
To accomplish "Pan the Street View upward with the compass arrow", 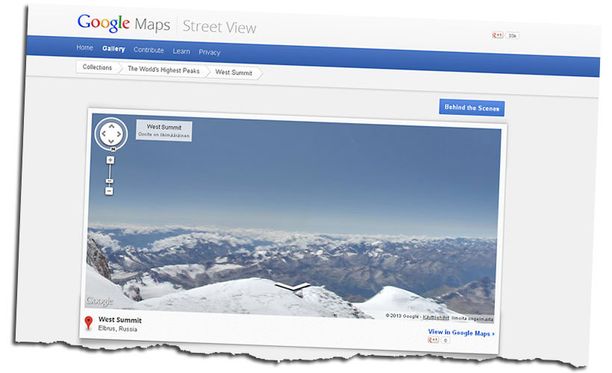I will tap(112, 126).
